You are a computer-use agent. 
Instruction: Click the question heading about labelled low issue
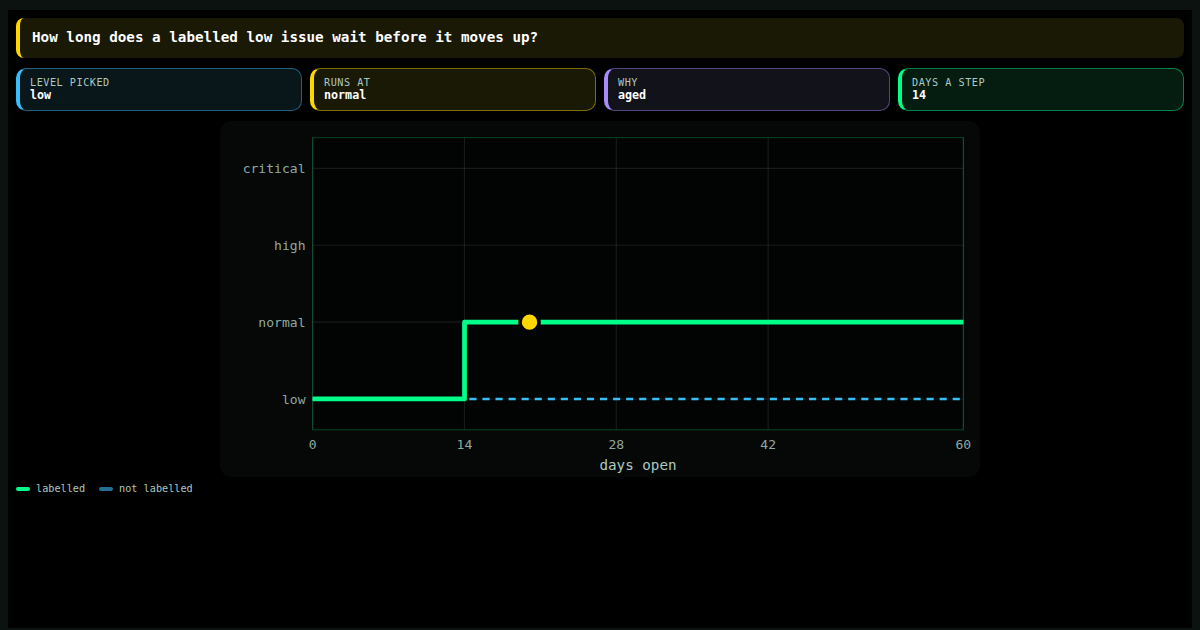[x=285, y=37]
